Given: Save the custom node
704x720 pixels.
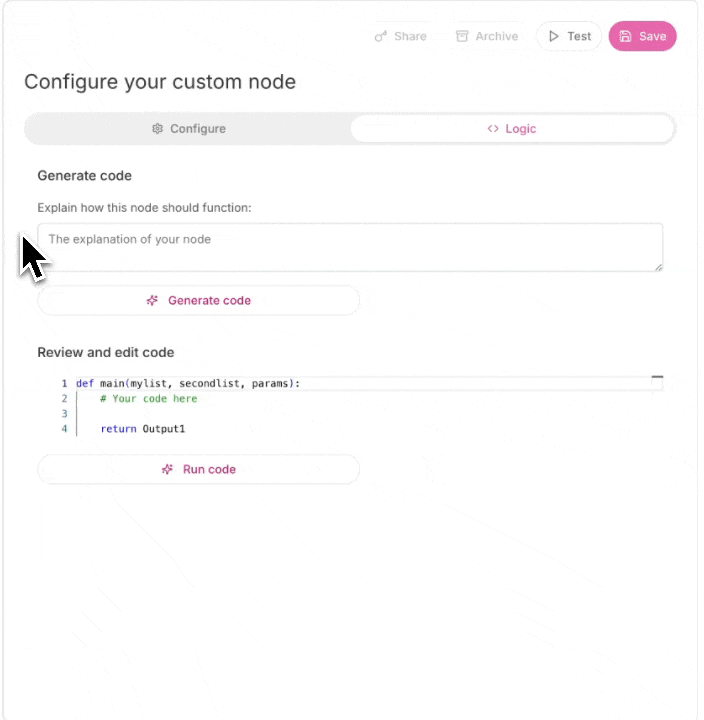Looking at the screenshot, I should tap(642, 36).
